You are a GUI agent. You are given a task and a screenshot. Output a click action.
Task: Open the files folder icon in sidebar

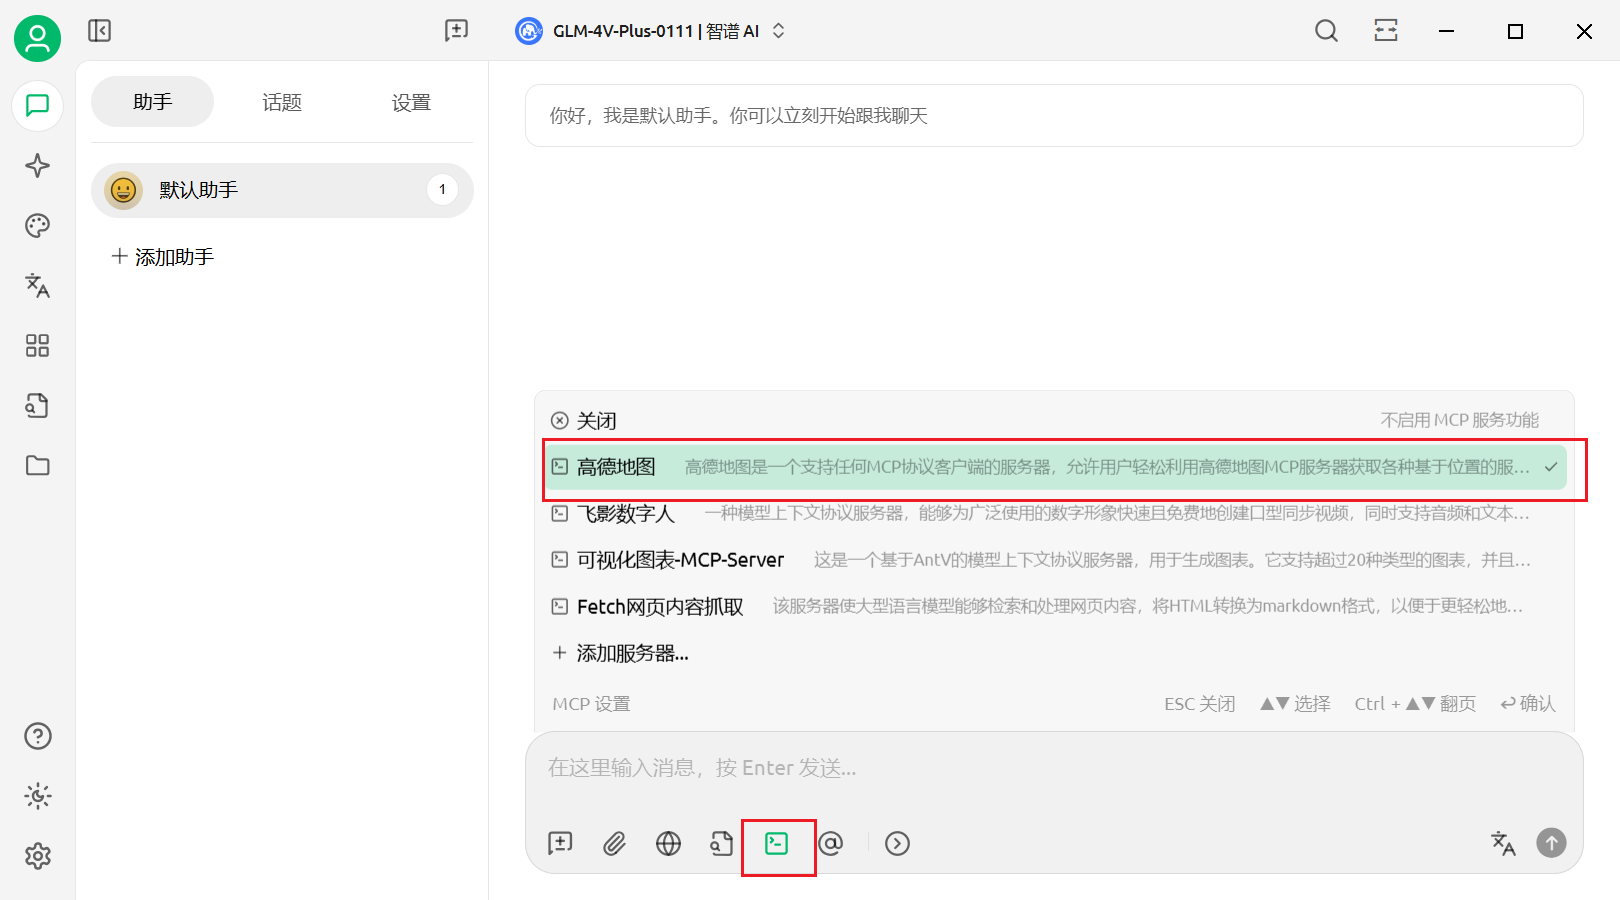pyautogui.click(x=38, y=466)
